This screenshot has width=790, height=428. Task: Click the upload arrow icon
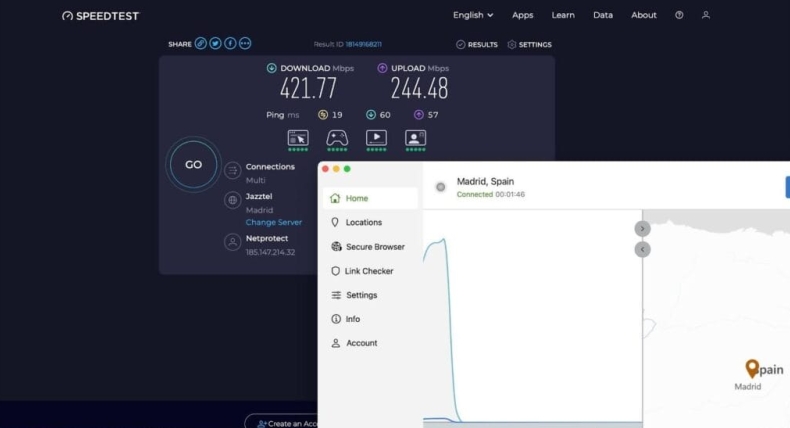point(382,68)
